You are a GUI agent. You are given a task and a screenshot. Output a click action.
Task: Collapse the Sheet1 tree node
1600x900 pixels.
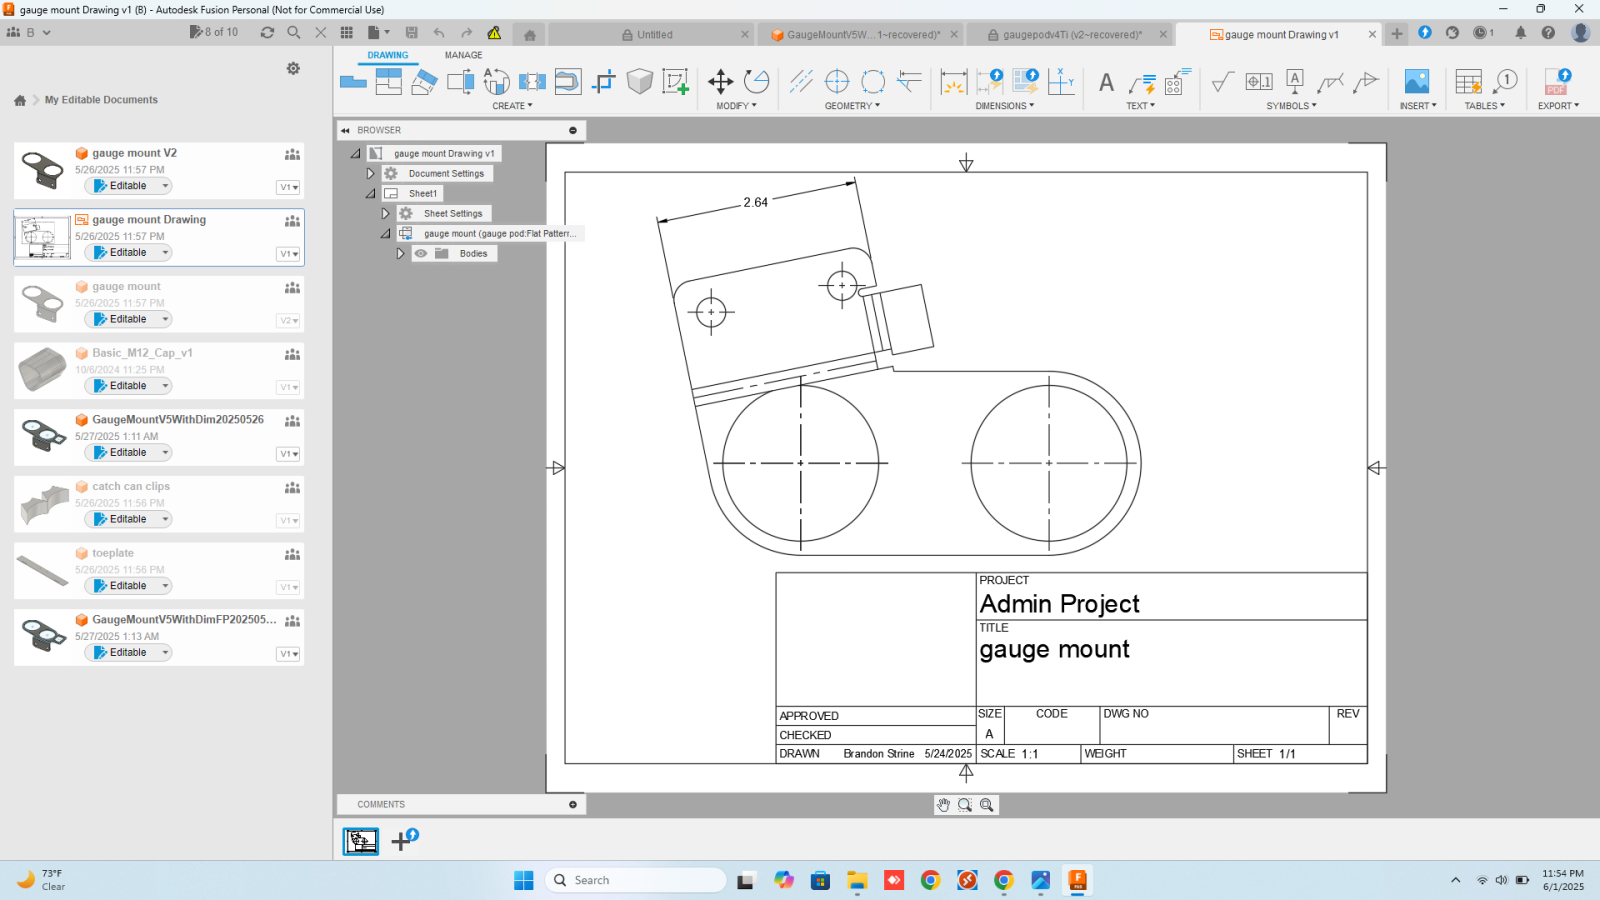(370, 194)
